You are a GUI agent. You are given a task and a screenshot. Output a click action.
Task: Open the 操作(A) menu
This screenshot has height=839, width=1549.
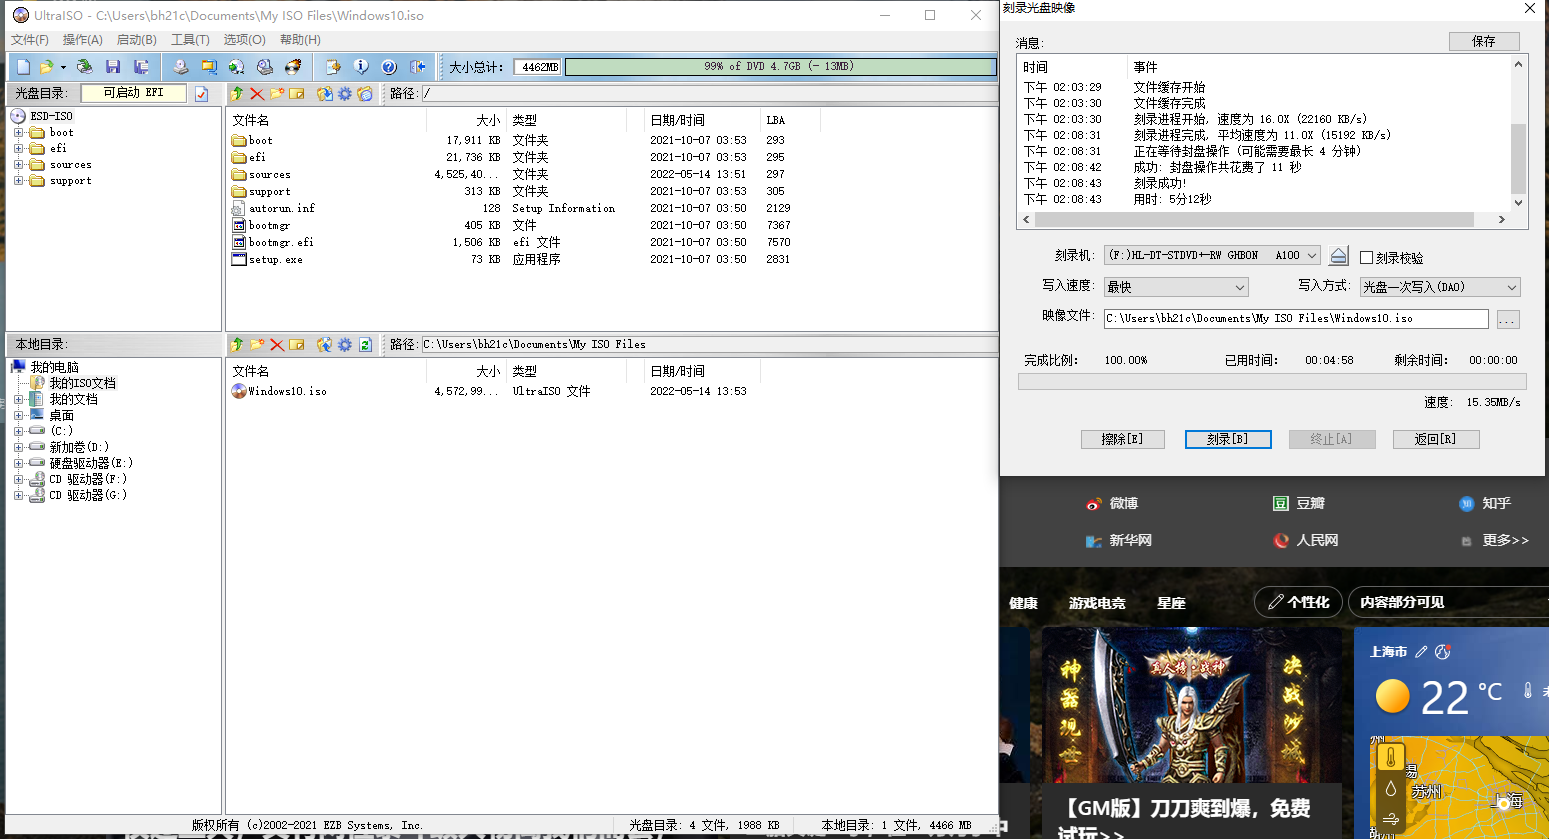[x=83, y=40]
